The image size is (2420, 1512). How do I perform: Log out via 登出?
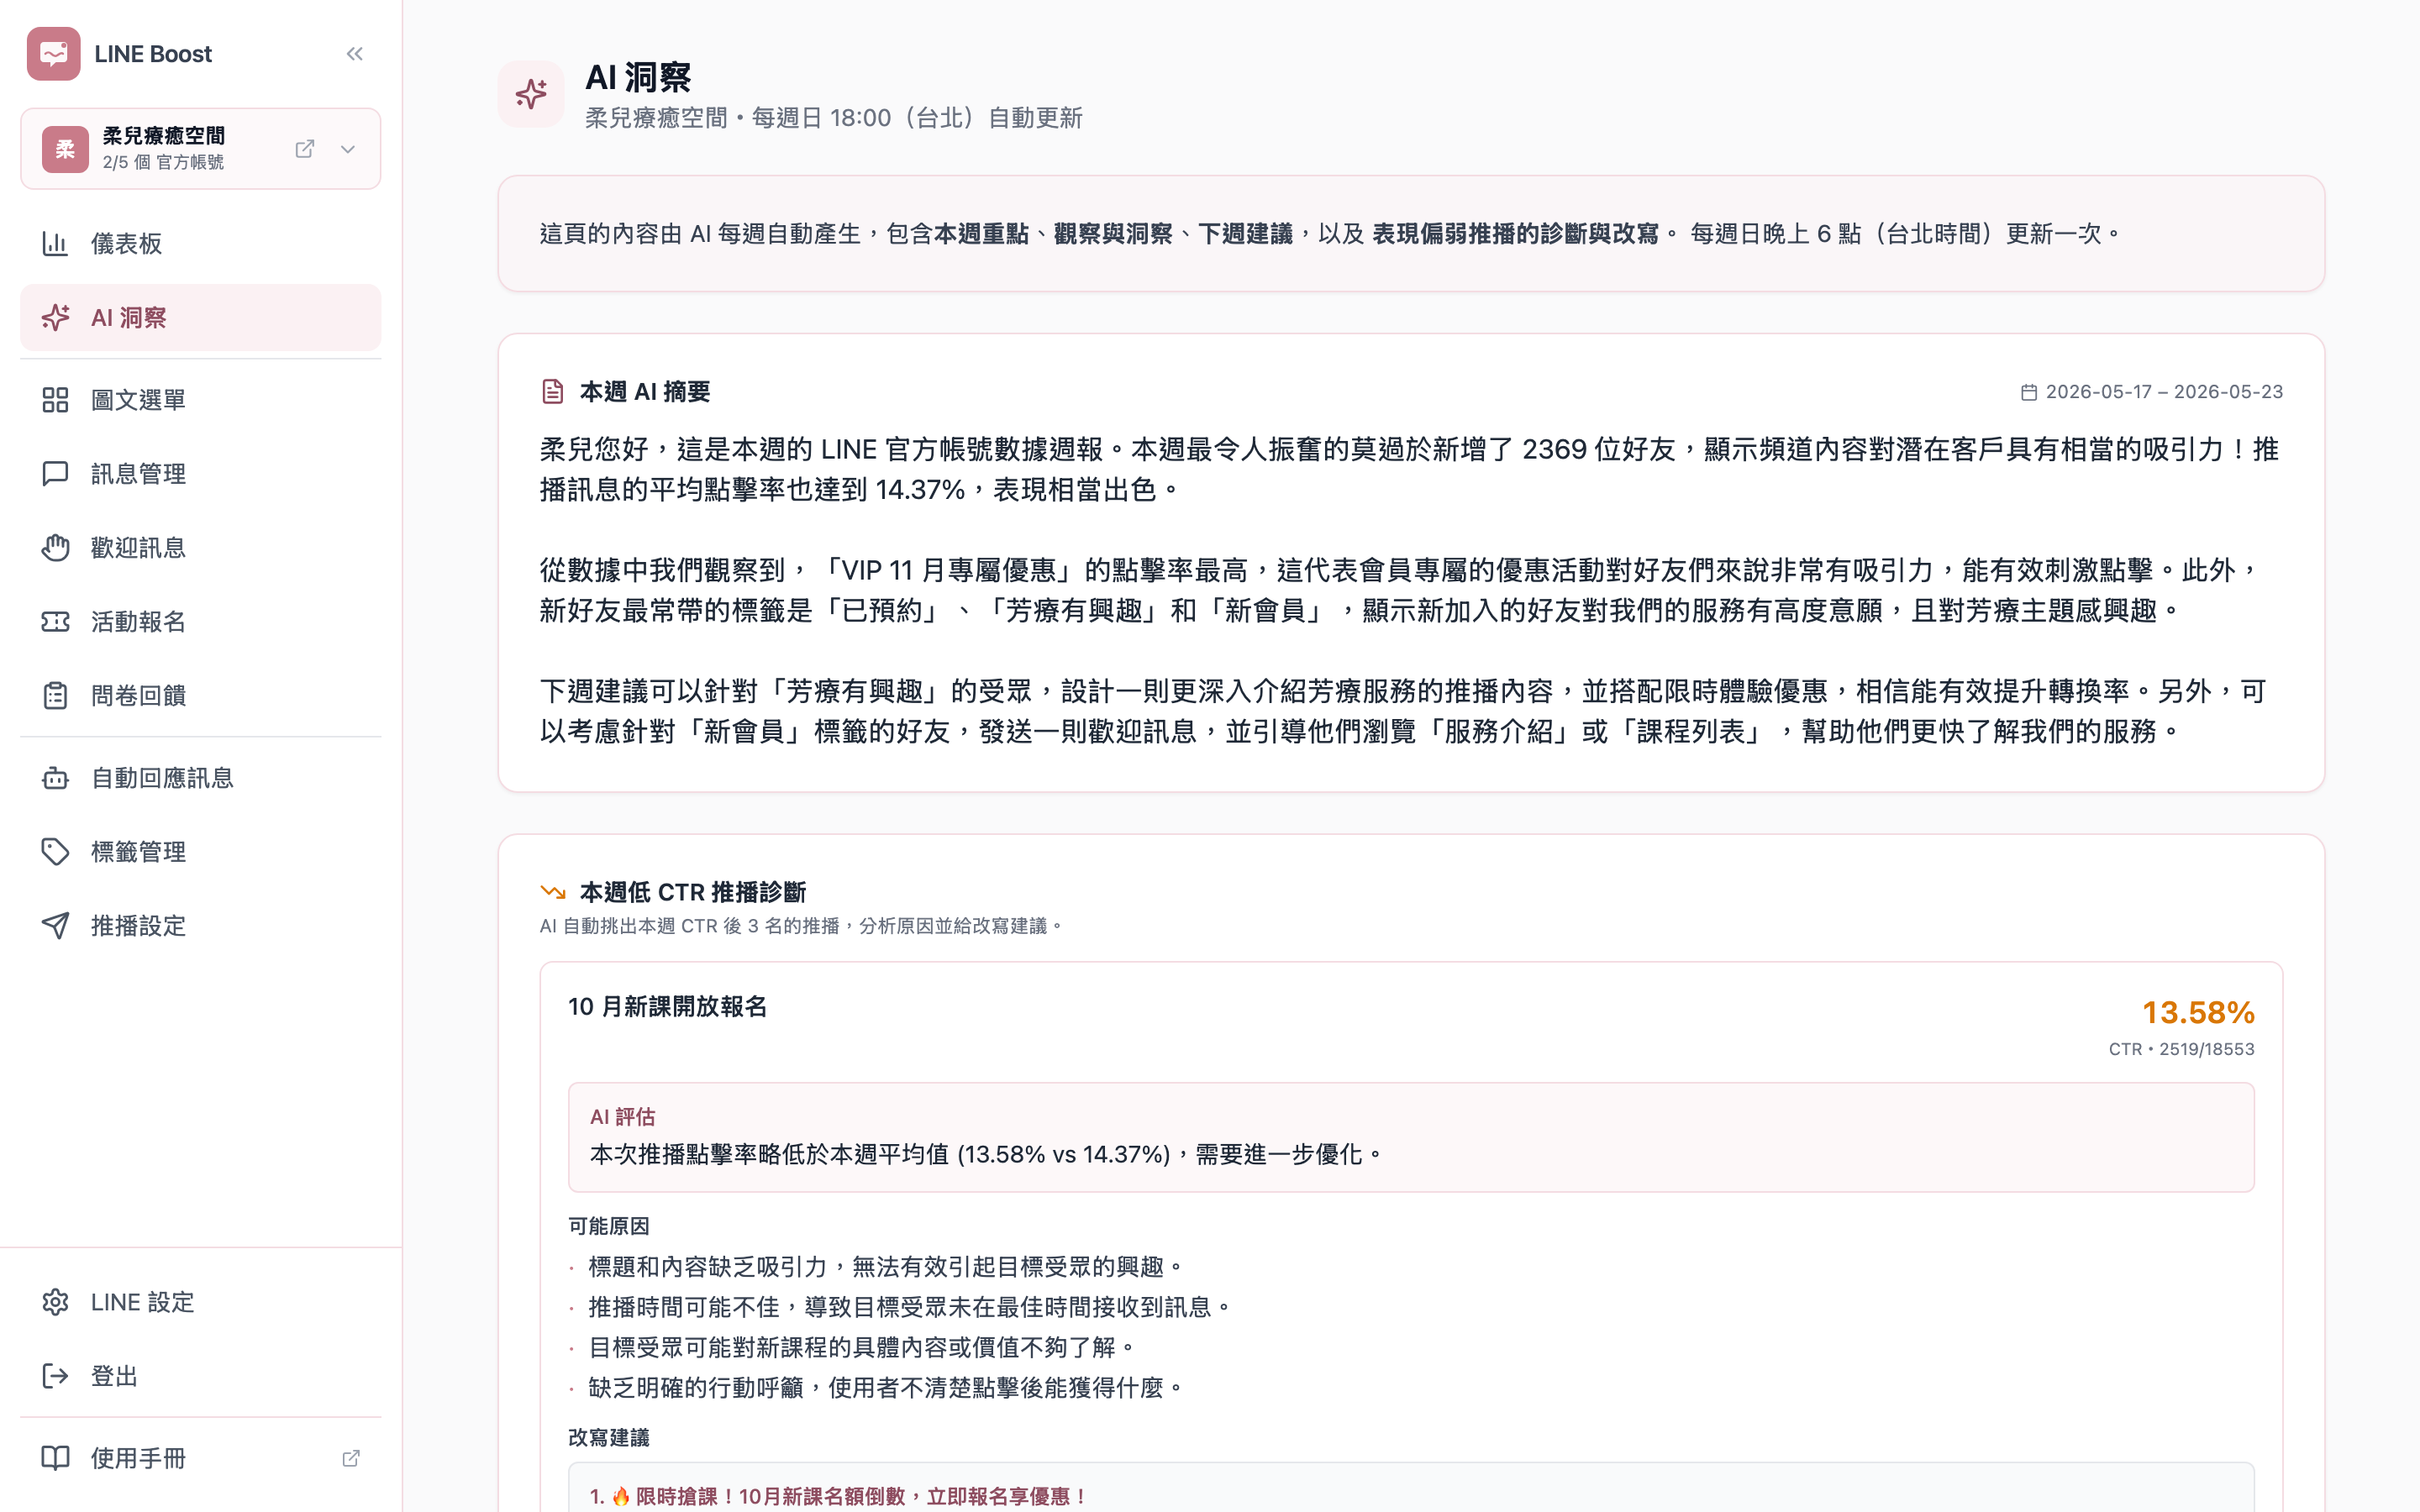[x=200, y=1376]
